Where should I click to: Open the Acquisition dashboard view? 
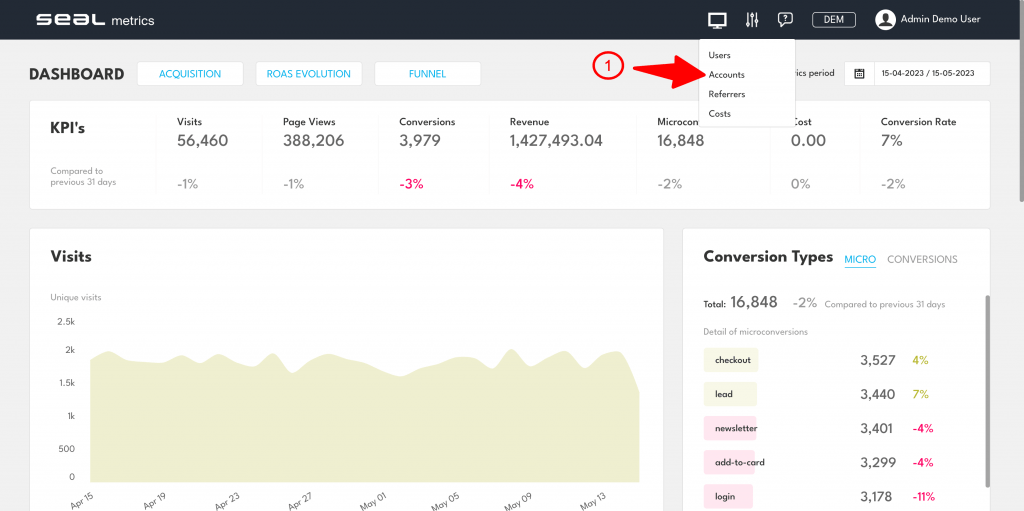coord(191,74)
